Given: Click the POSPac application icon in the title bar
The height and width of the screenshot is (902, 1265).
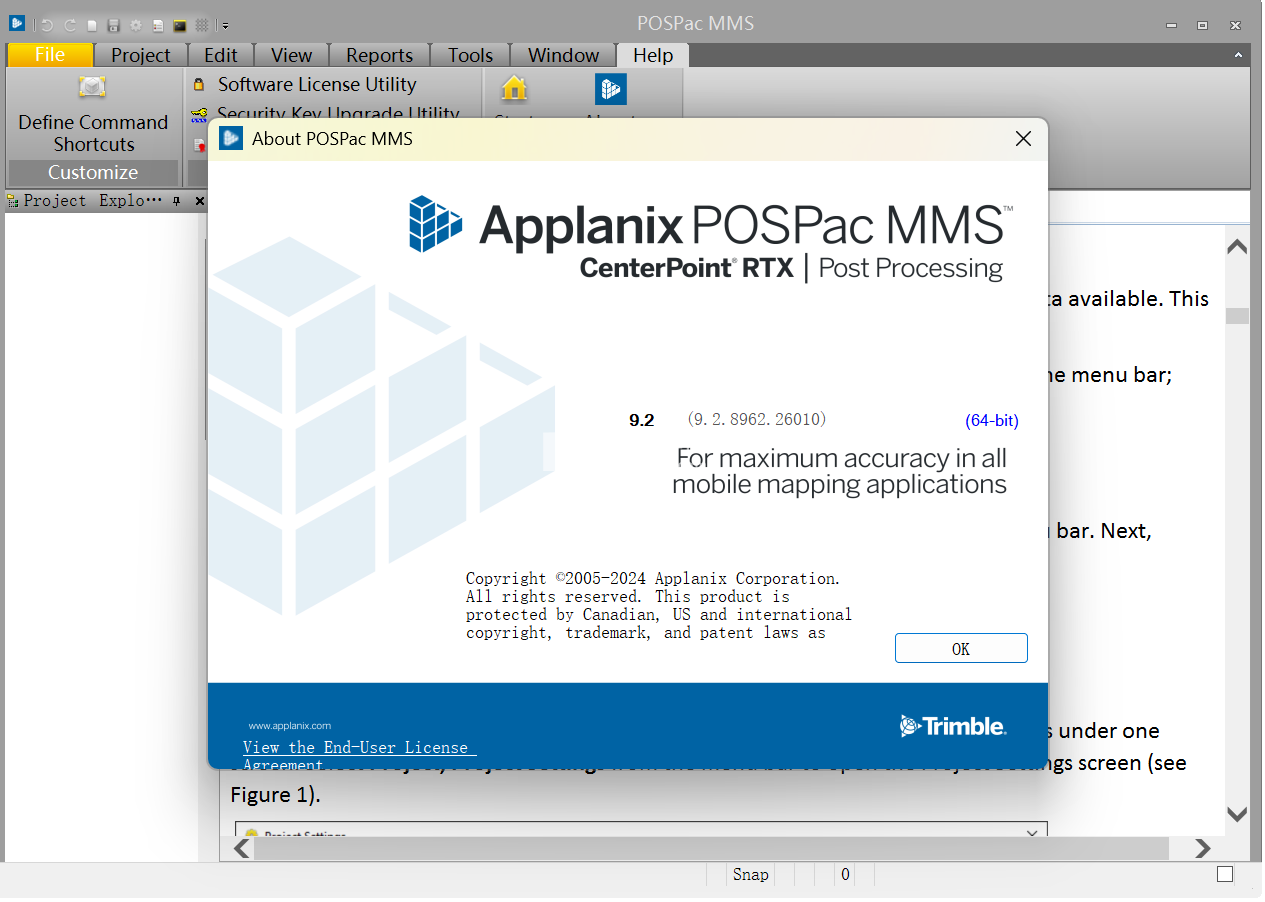Looking at the screenshot, I should click(17, 24).
